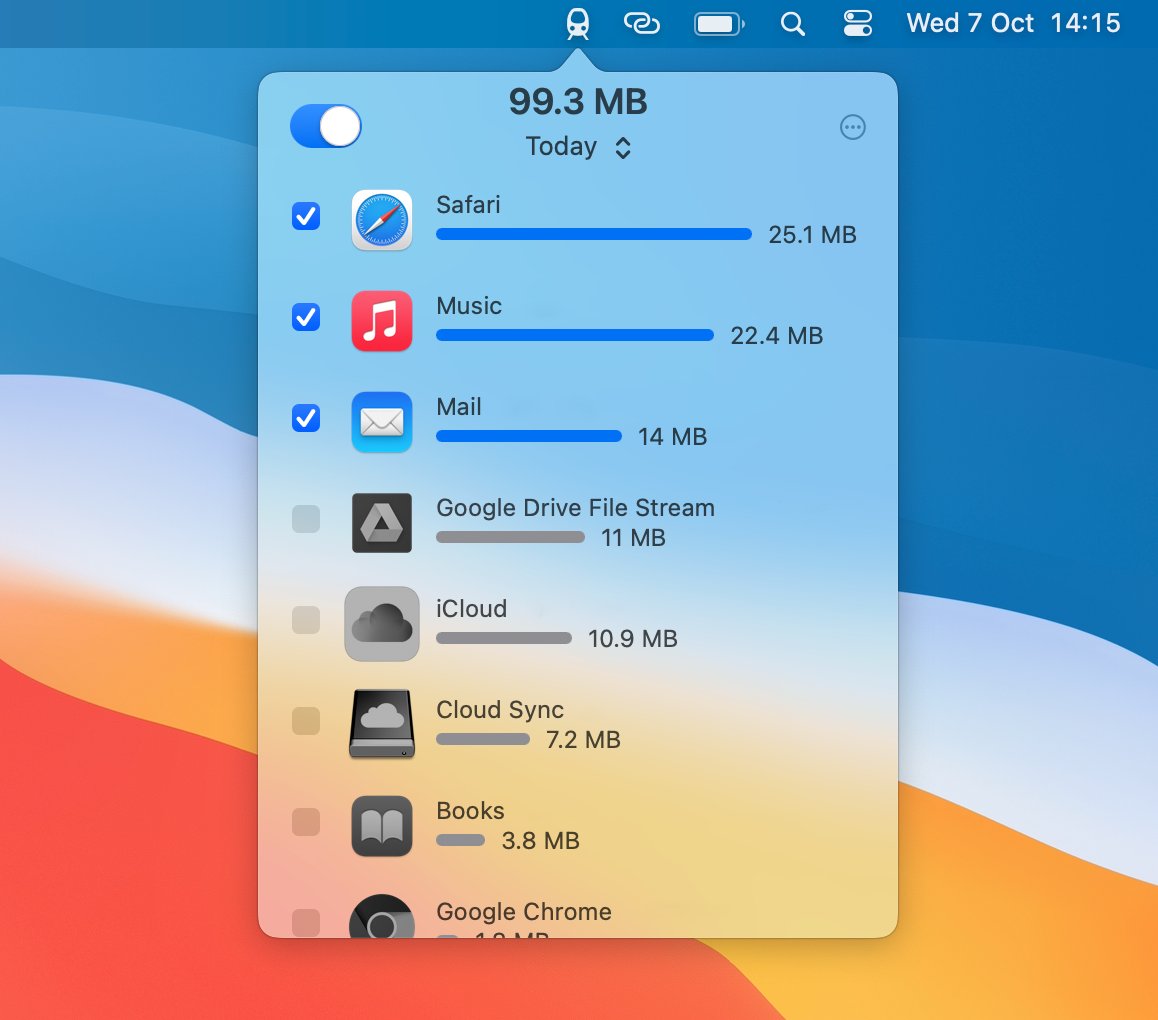Open Control Center in the menu bar
Image resolution: width=1158 pixels, height=1020 pixels.
coord(857,24)
